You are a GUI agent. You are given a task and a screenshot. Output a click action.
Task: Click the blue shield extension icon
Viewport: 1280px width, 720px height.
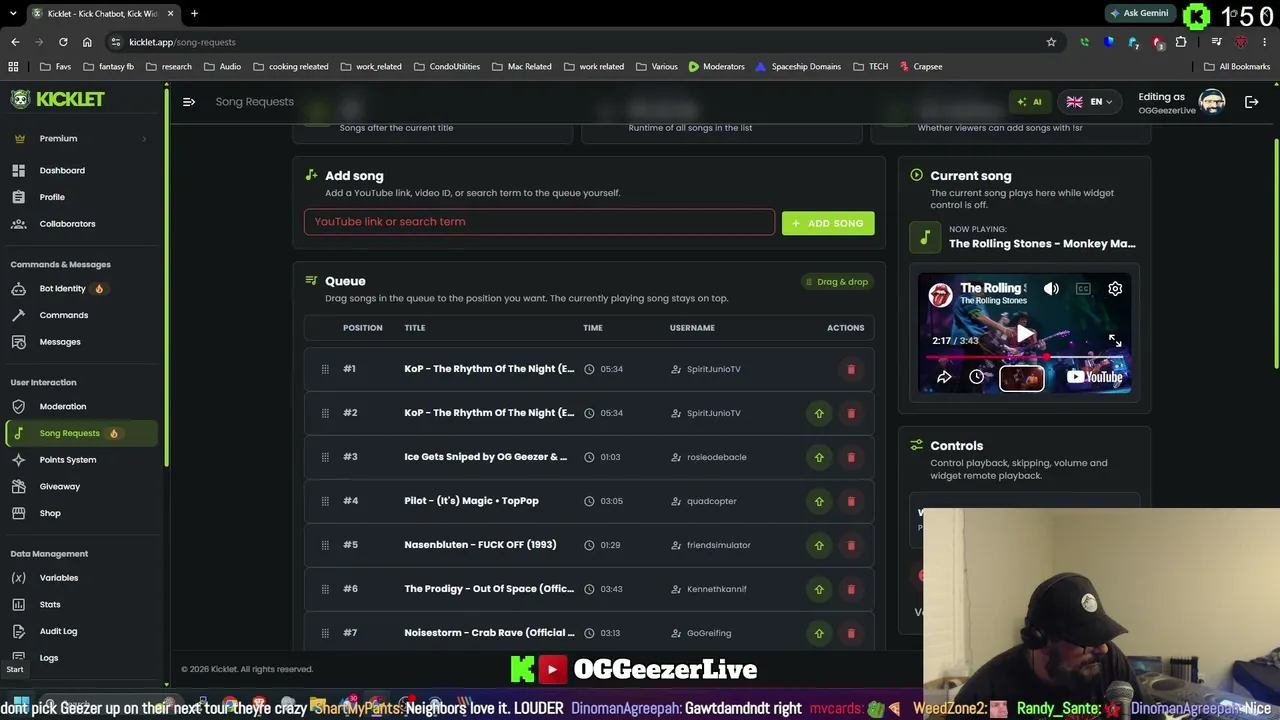1108,42
